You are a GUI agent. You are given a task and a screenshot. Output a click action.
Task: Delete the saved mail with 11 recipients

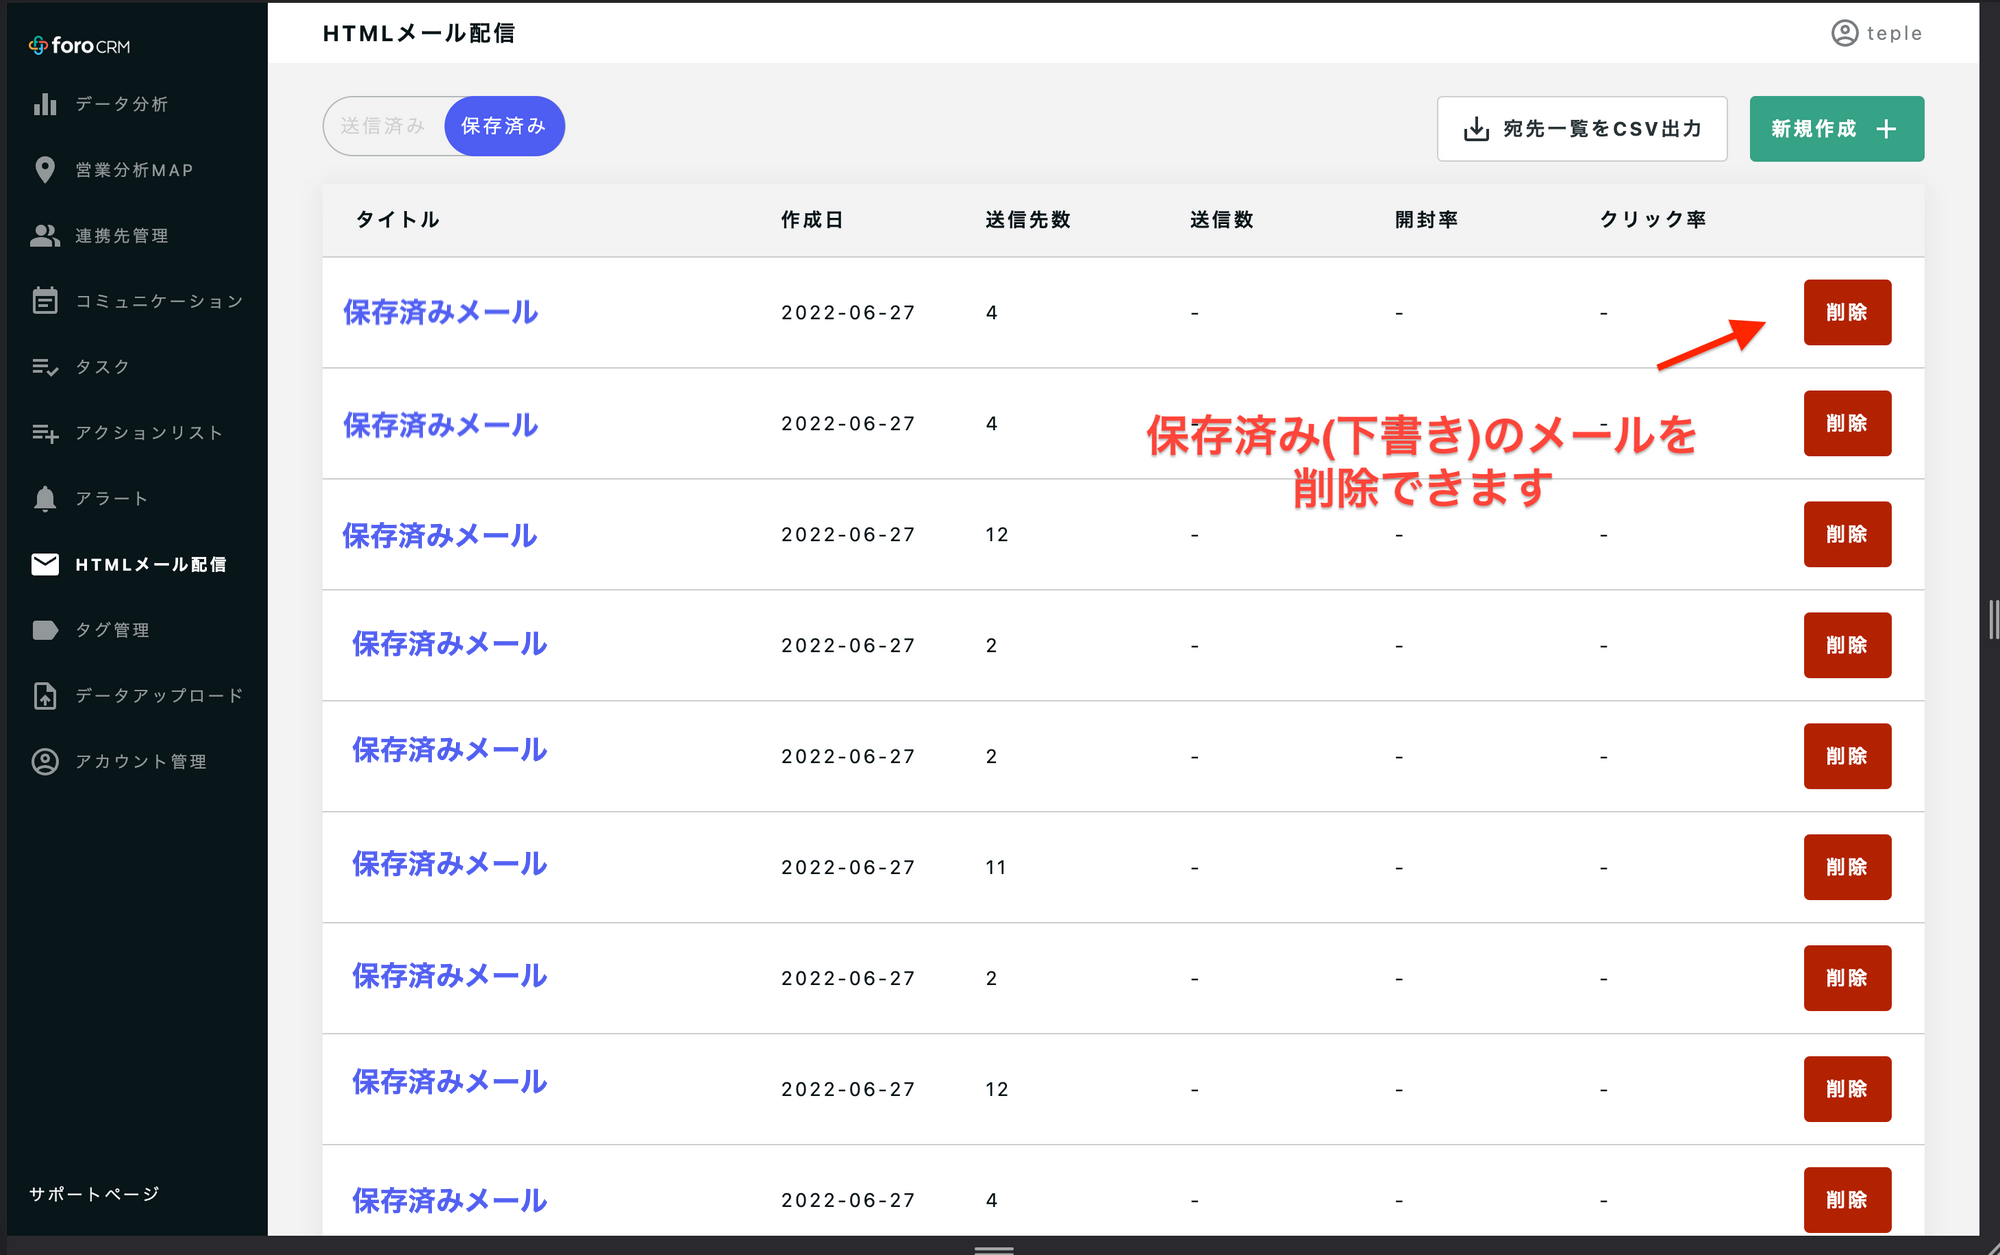pyautogui.click(x=1847, y=867)
